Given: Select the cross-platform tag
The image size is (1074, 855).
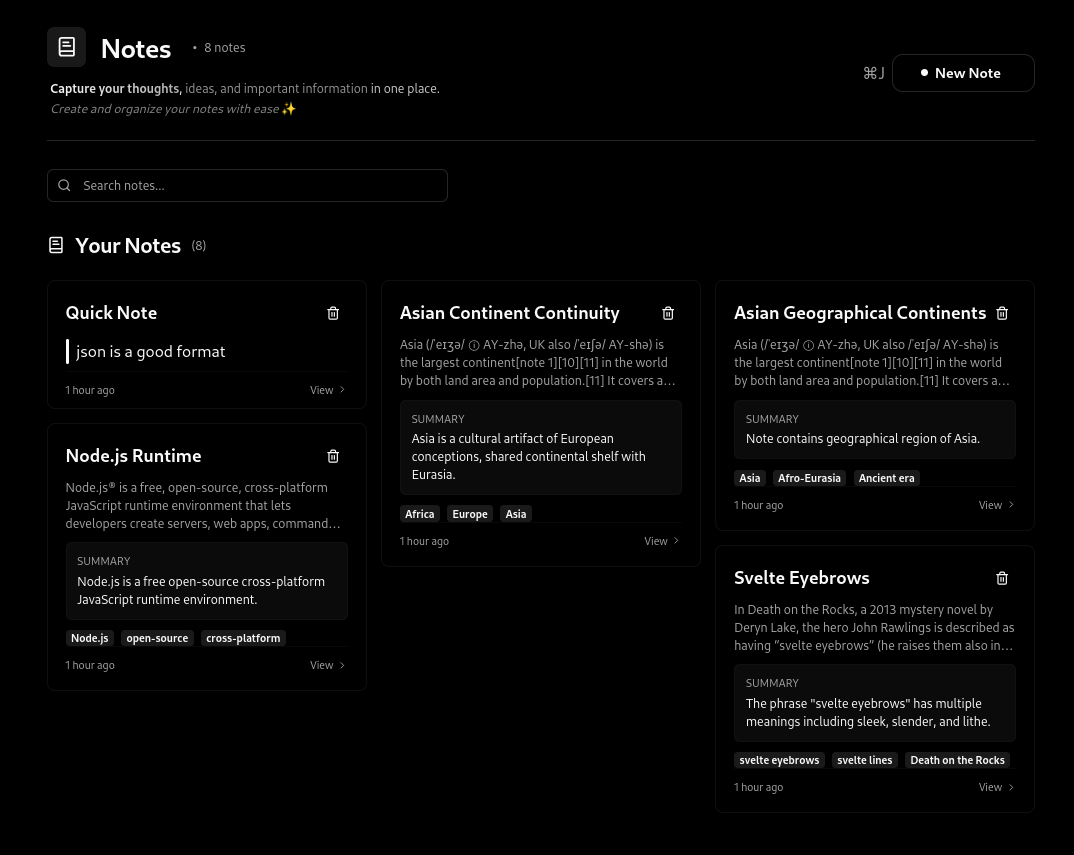Looking at the screenshot, I should [x=243, y=638].
